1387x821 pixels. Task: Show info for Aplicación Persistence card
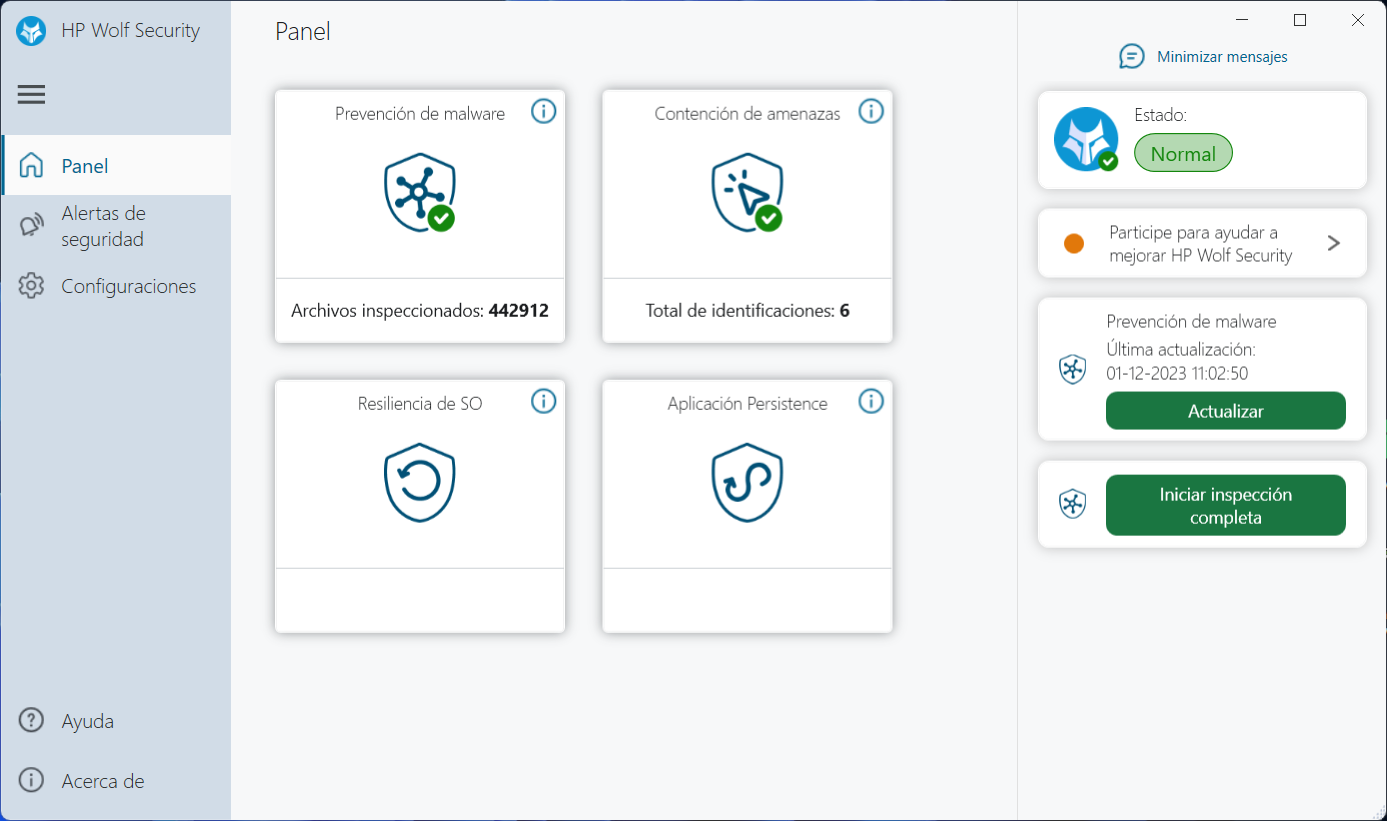tap(871, 401)
